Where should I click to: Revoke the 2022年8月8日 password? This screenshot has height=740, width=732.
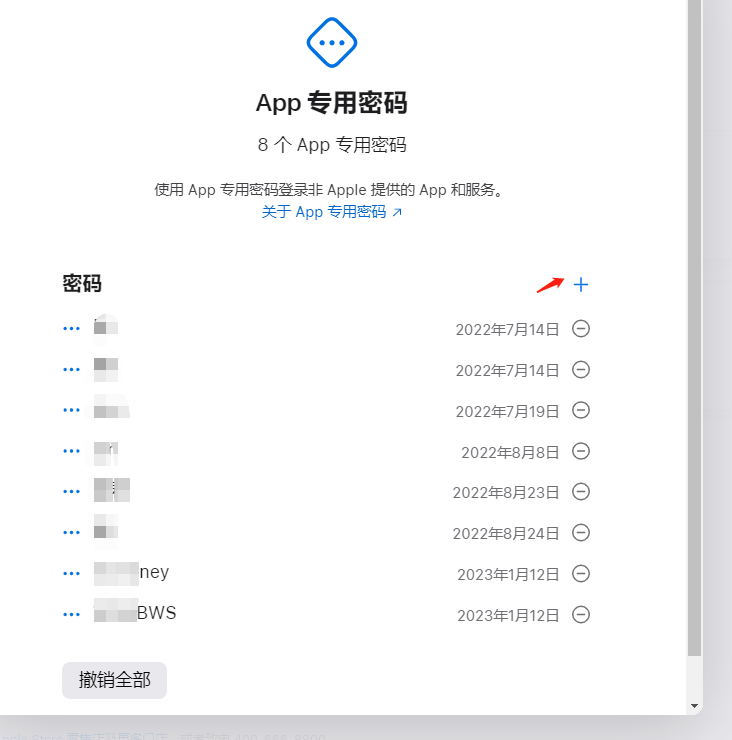pos(581,451)
